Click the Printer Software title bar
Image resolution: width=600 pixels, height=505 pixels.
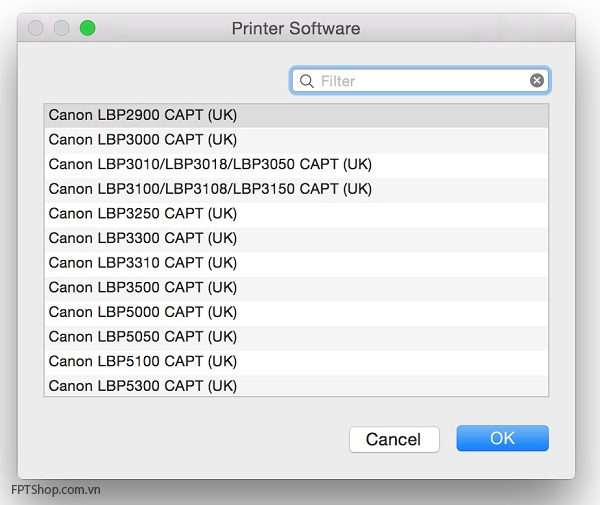[x=296, y=28]
